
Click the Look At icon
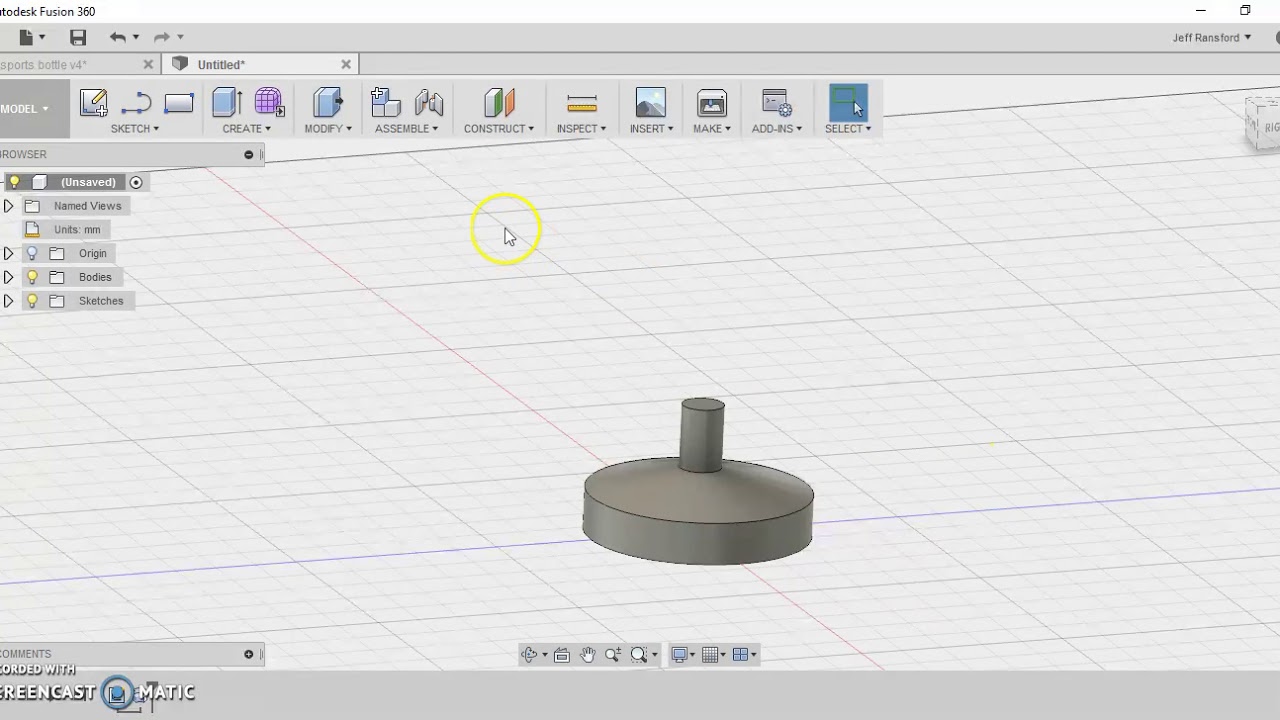coord(562,654)
